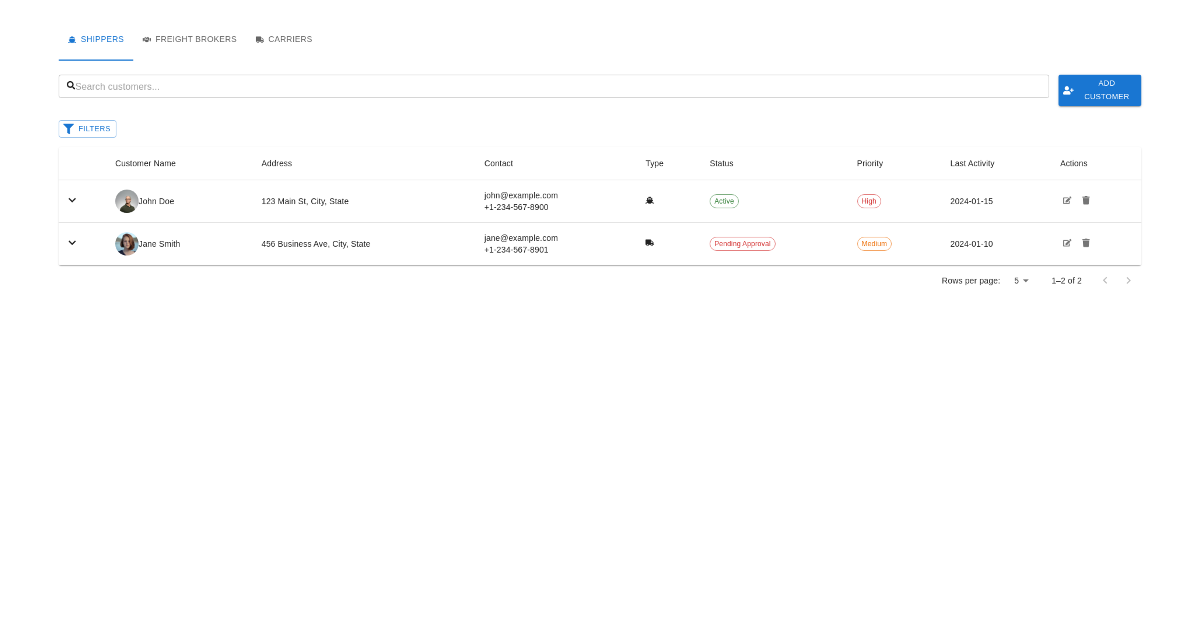1200x630 pixels.
Task: Expand Jane Smith's row details
Action: 72,243
